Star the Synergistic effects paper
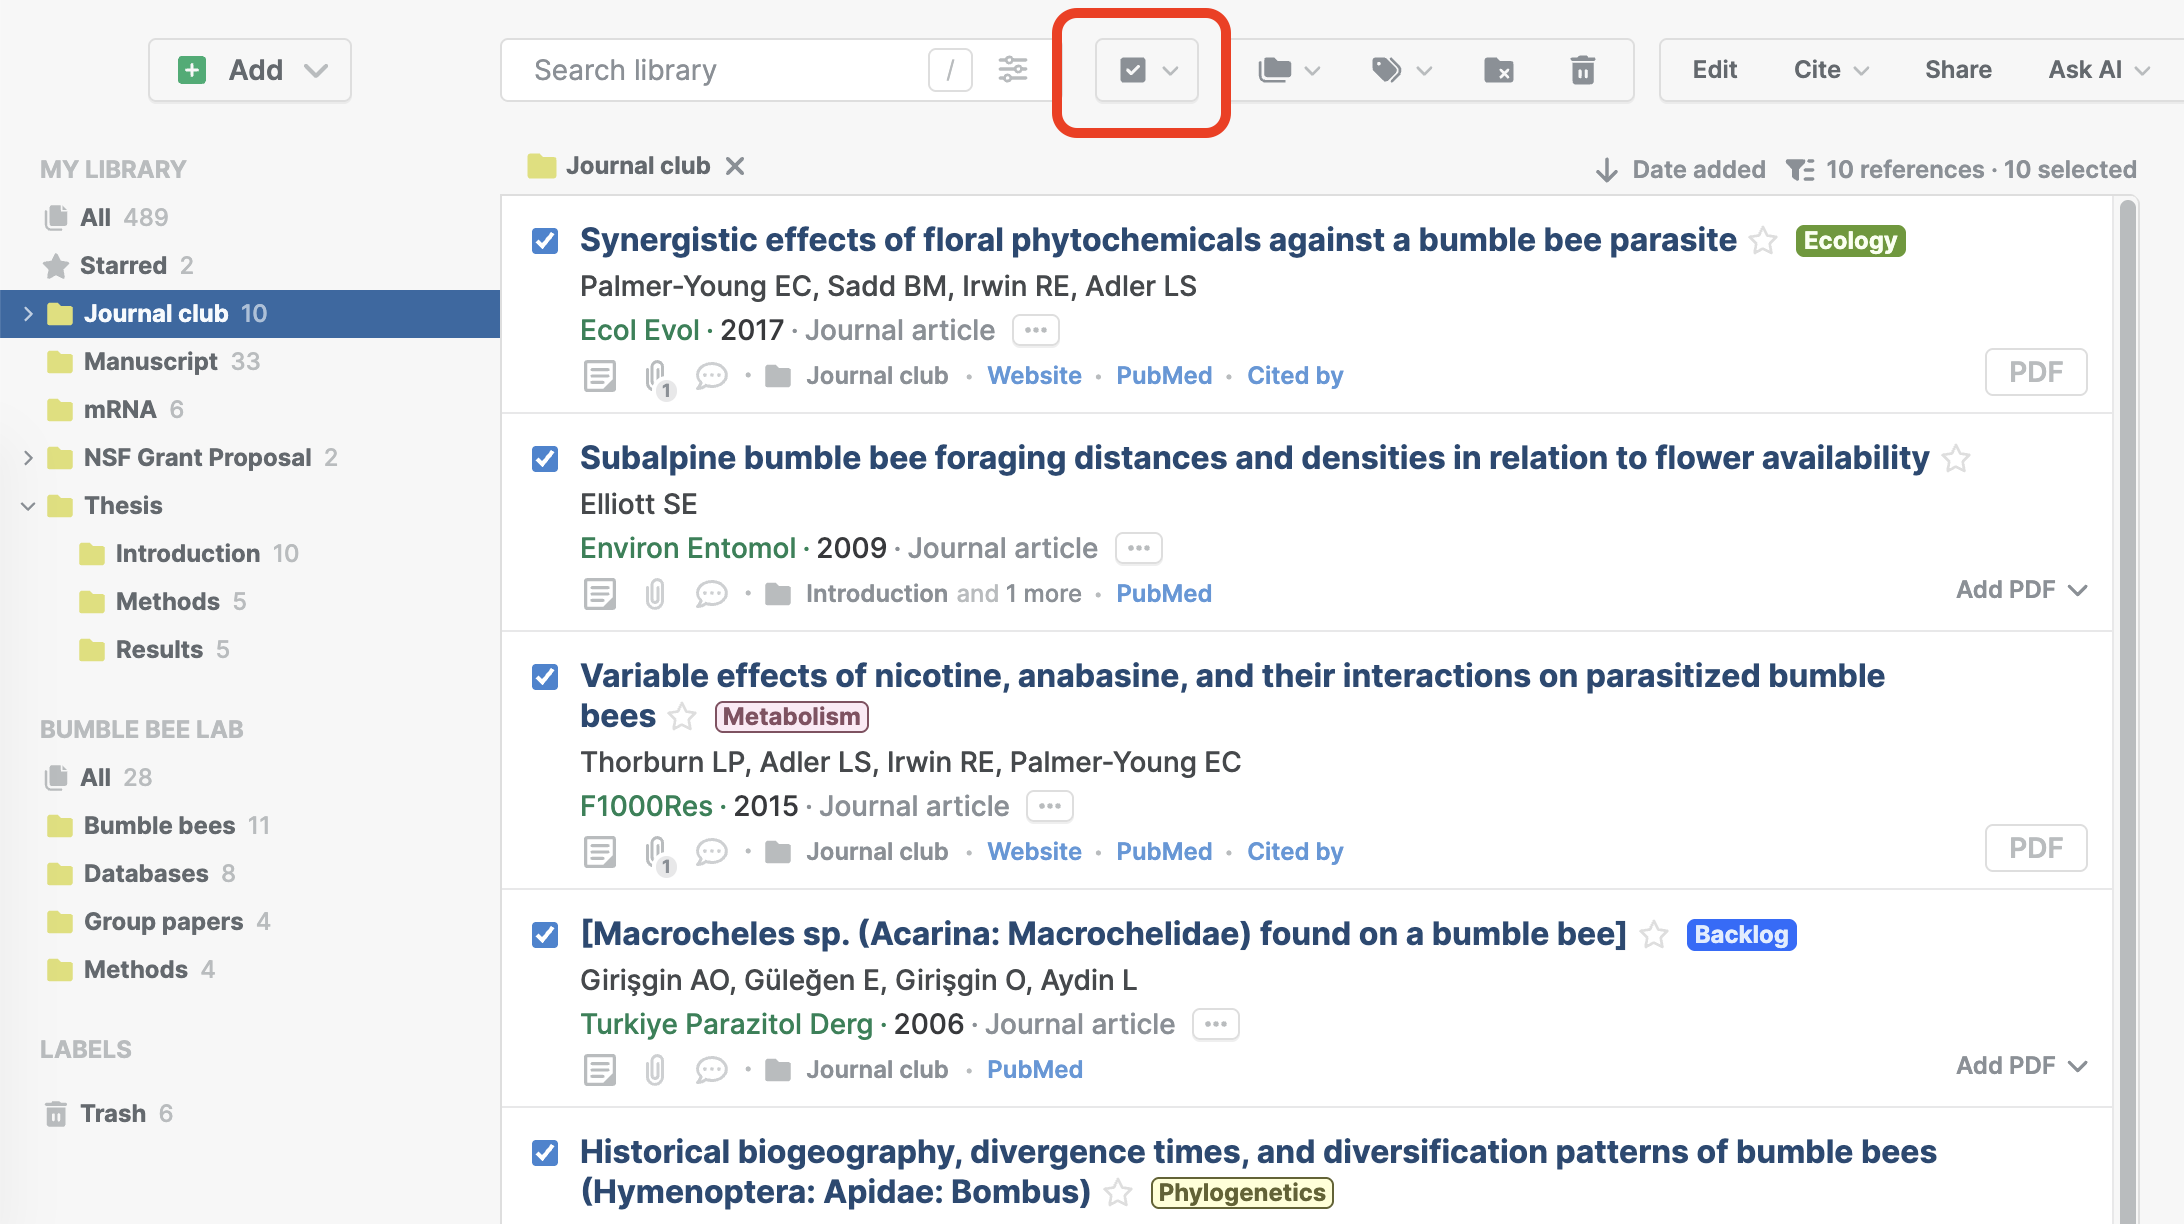This screenshot has height=1224, width=2184. (x=1763, y=241)
